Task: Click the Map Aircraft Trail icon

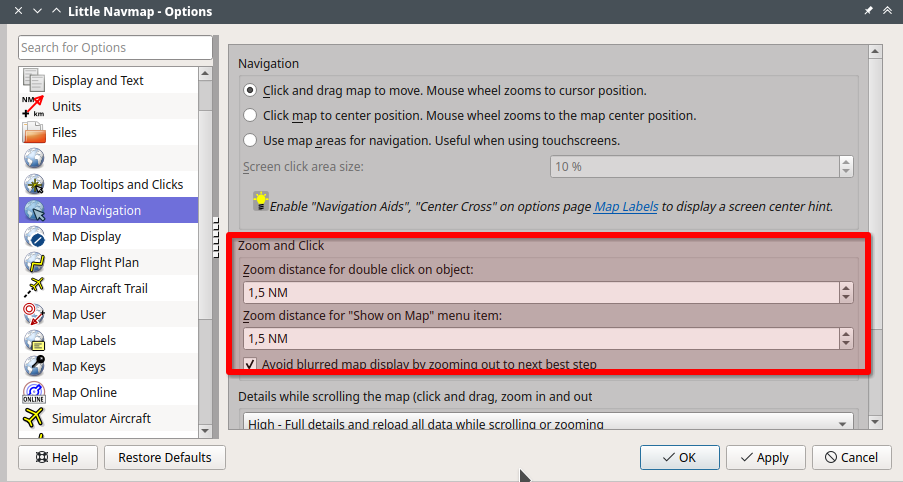Action: (x=34, y=288)
